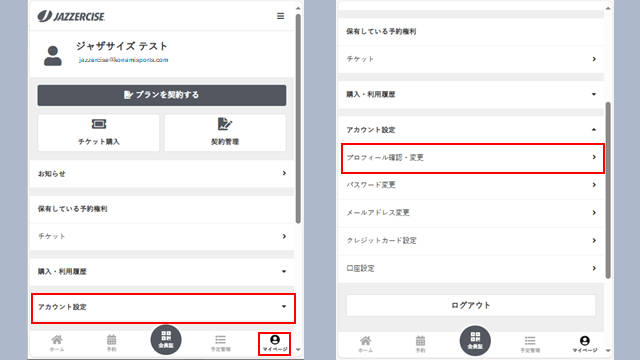Viewport: 640px width, 360px height.
Task: Click chevron on right screen チケット row
Action: (594, 59)
